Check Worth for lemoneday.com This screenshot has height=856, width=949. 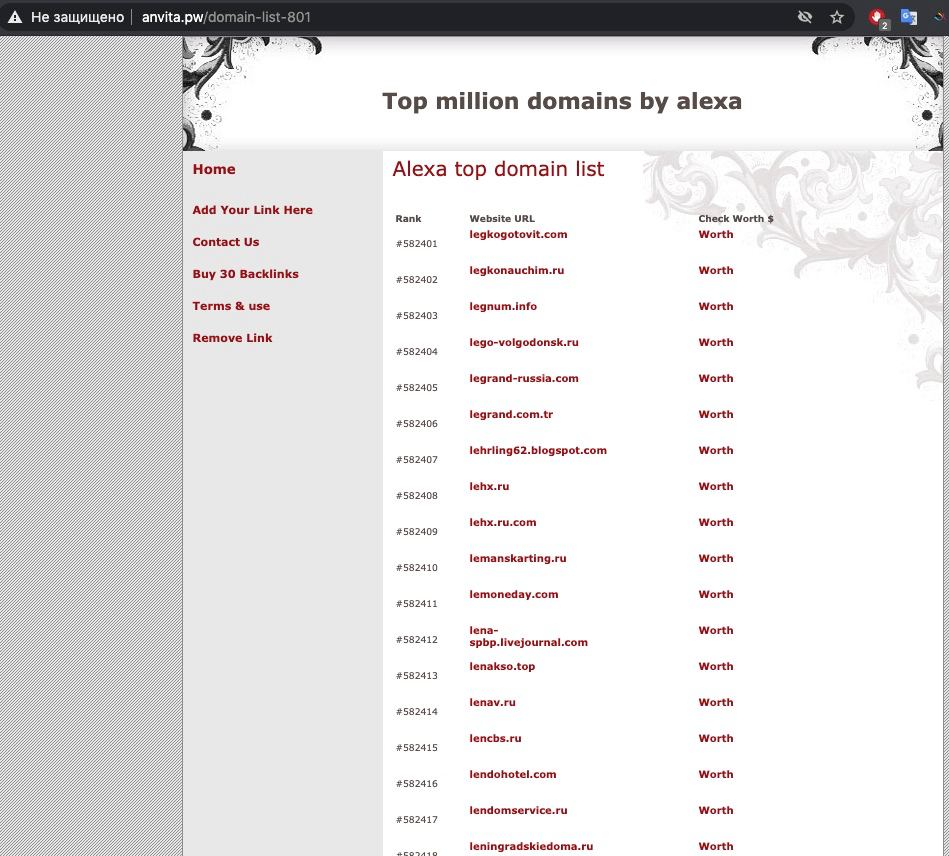click(715, 594)
